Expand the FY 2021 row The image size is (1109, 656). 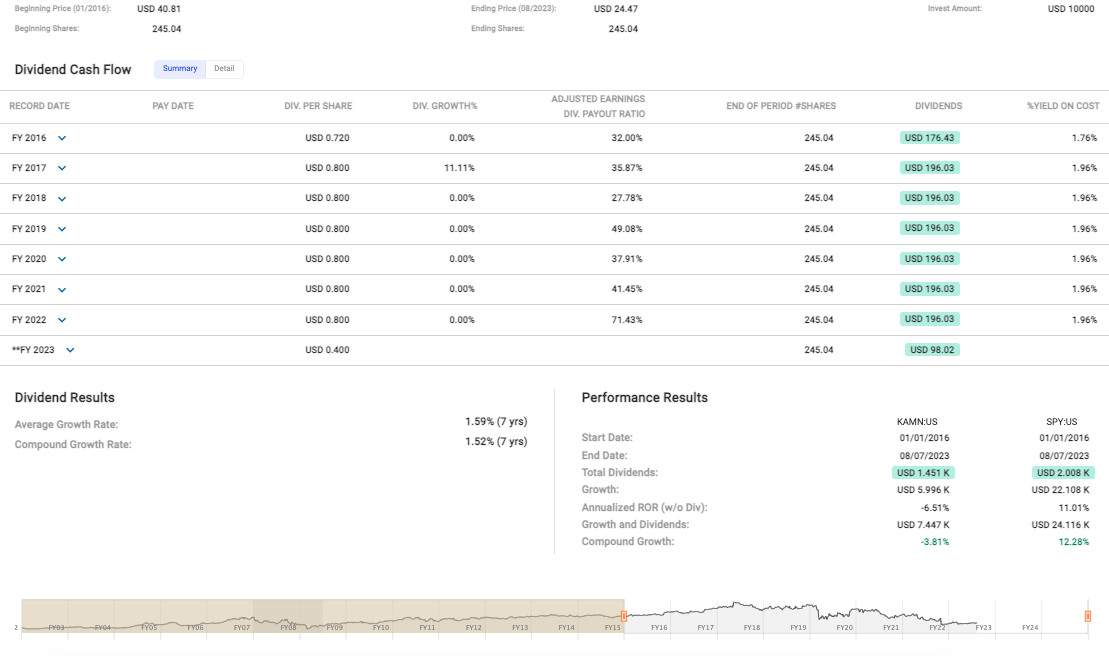pyautogui.click(x=62, y=289)
